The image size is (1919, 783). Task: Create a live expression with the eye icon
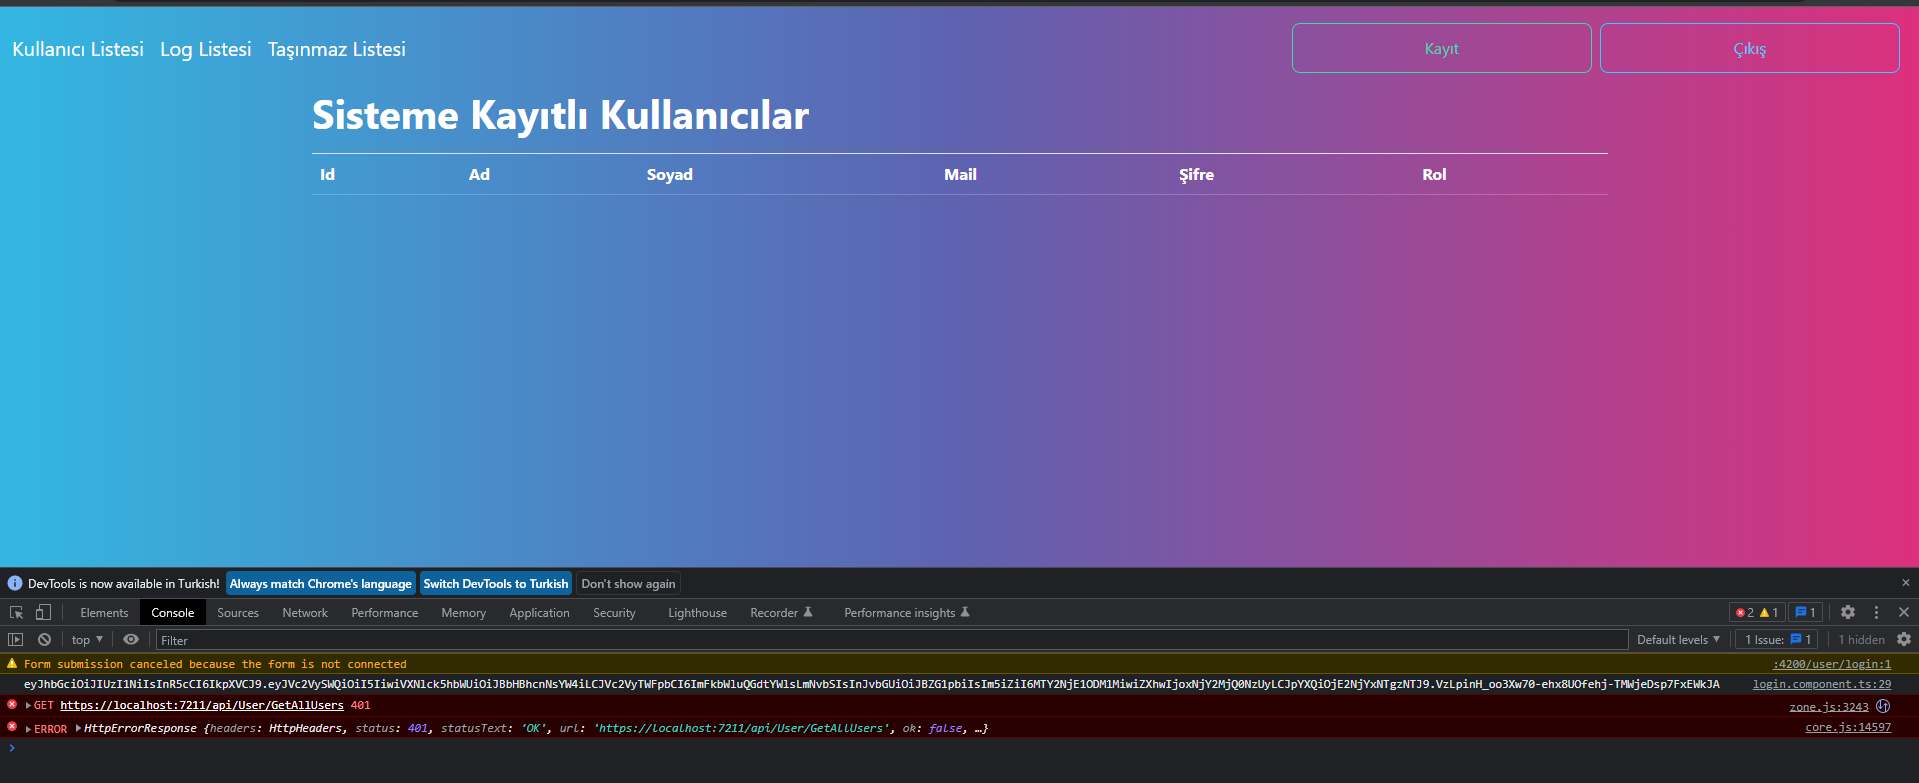pyautogui.click(x=131, y=639)
